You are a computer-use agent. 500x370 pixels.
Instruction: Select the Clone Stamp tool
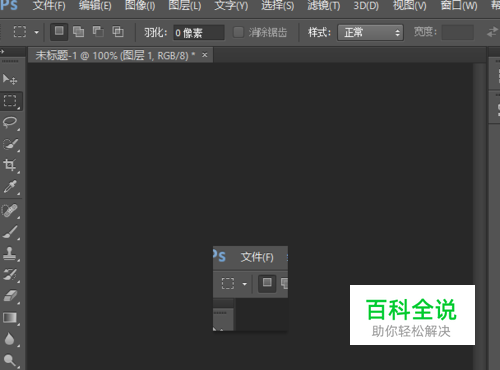10,254
